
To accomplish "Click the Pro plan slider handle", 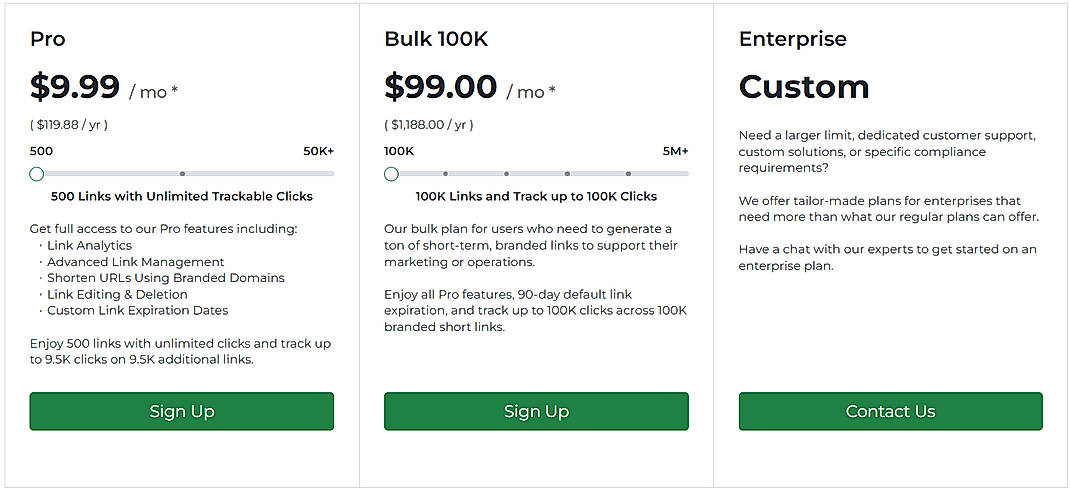I will coord(37,174).
